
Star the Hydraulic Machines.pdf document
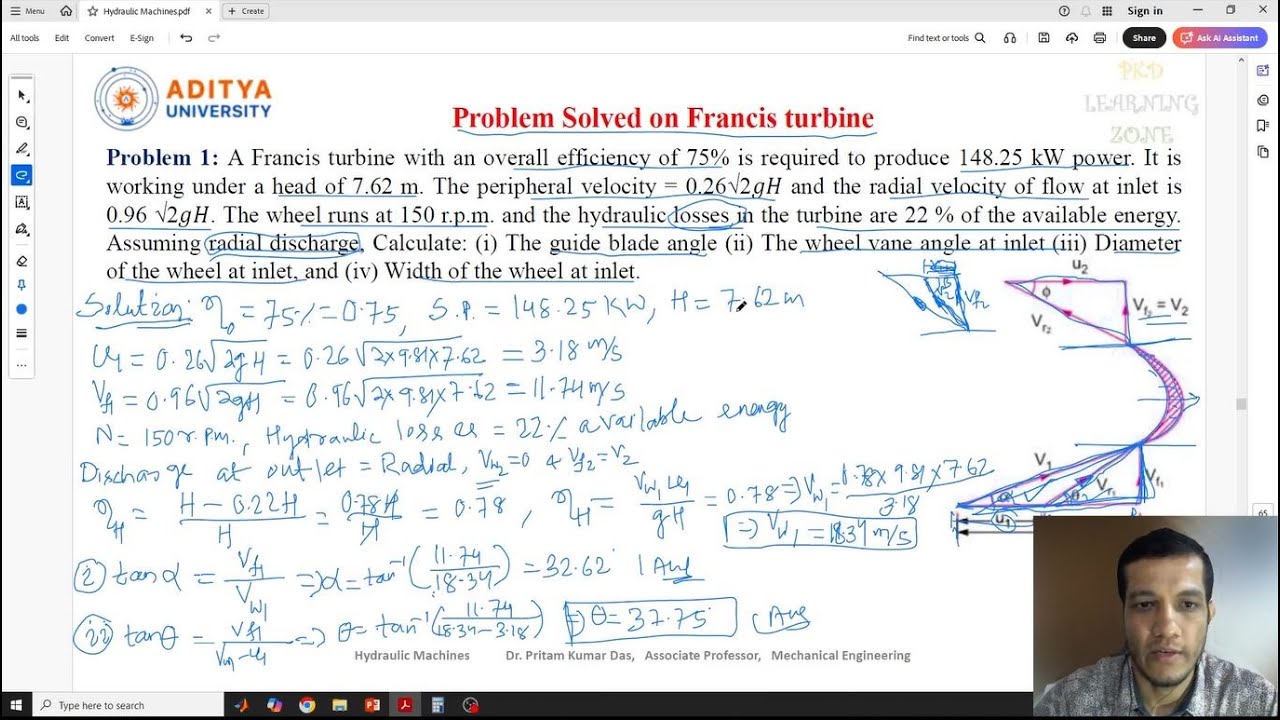[x=93, y=11]
